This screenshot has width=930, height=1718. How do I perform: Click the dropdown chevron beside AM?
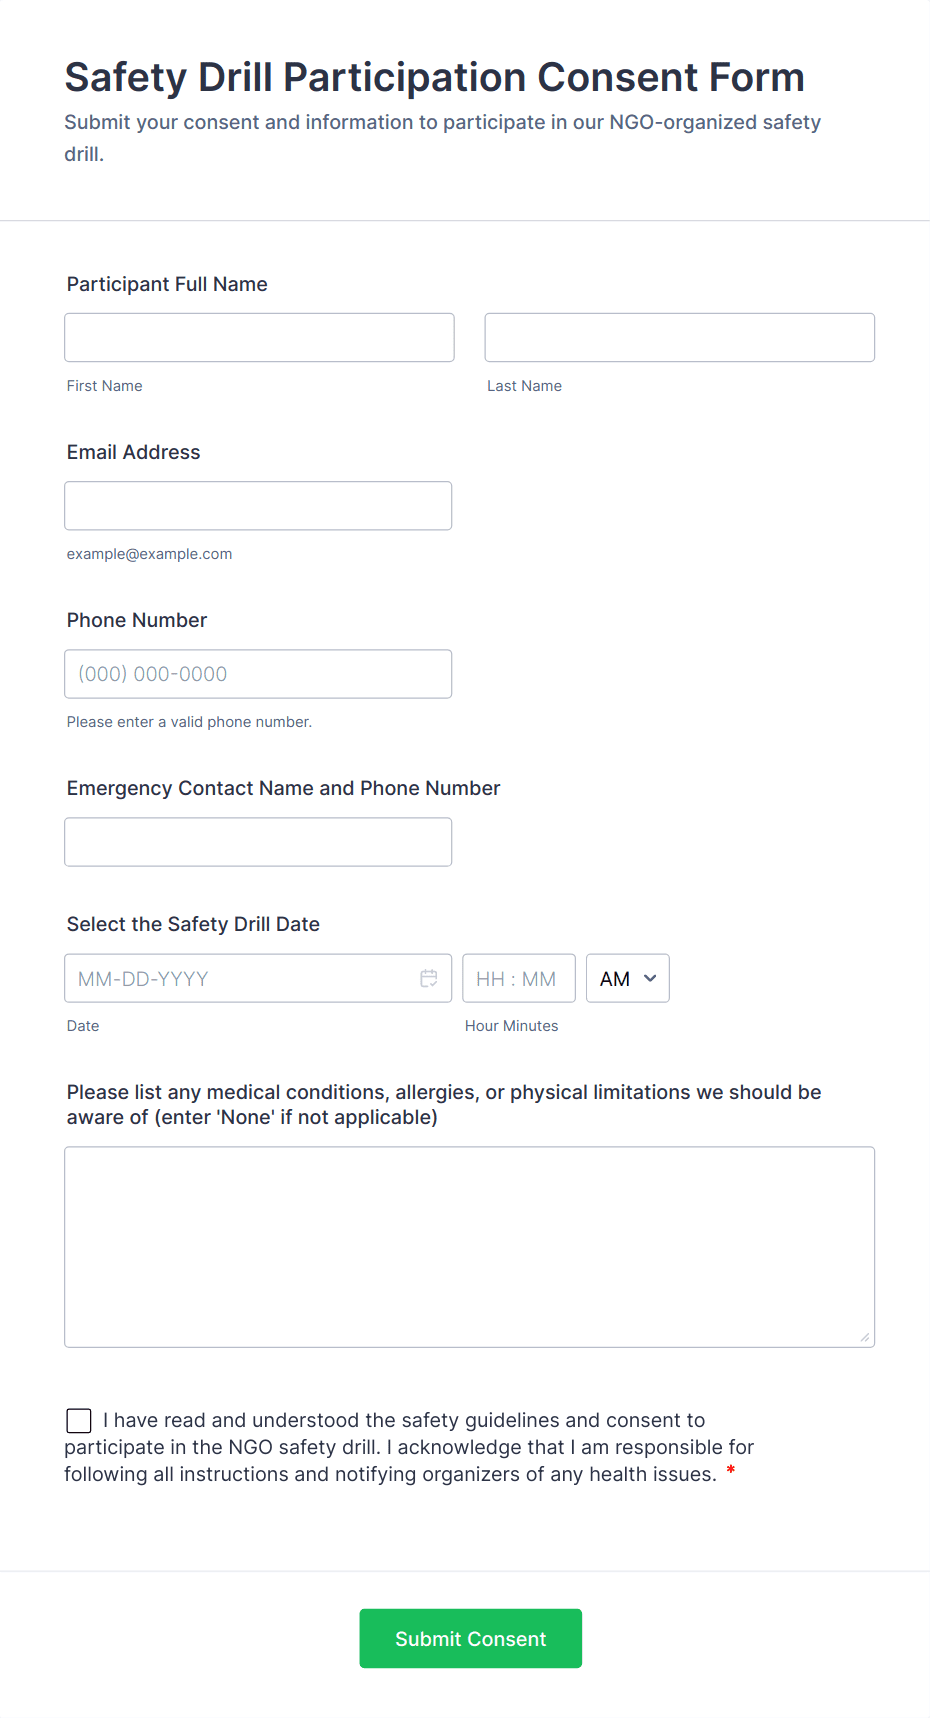(x=650, y=978)
